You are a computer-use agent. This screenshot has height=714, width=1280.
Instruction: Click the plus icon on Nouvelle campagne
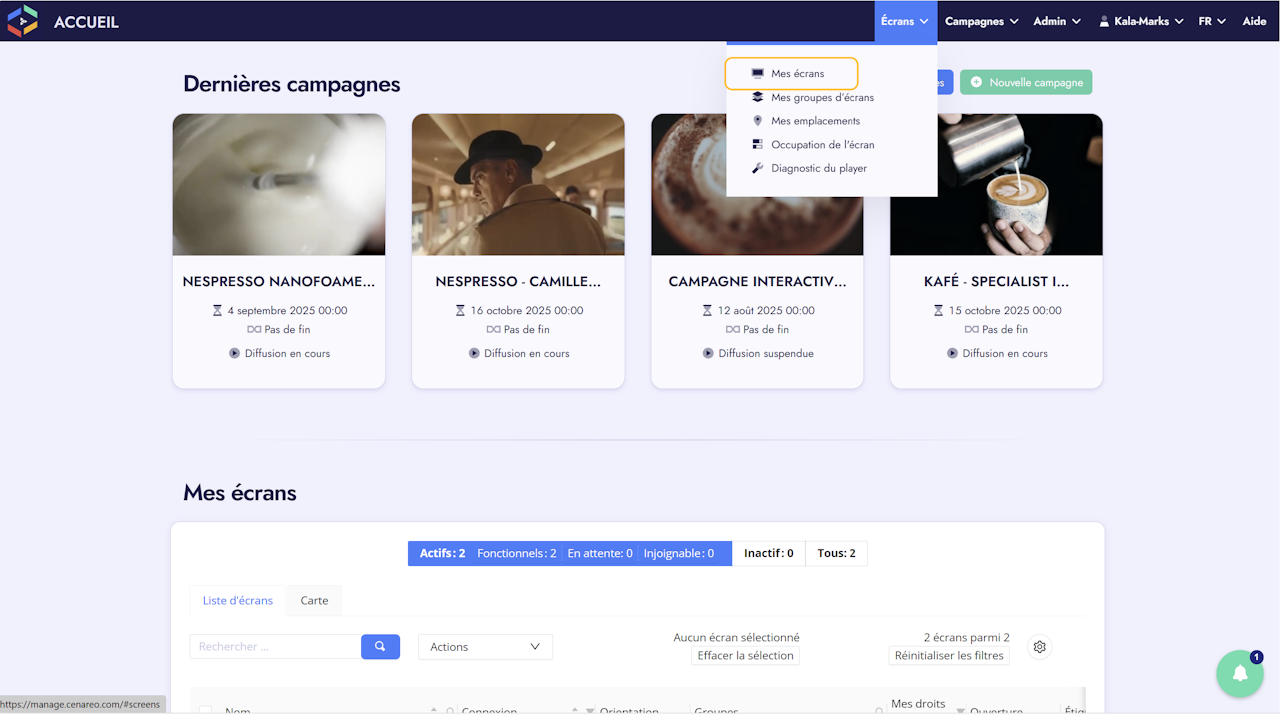point(976,82)
